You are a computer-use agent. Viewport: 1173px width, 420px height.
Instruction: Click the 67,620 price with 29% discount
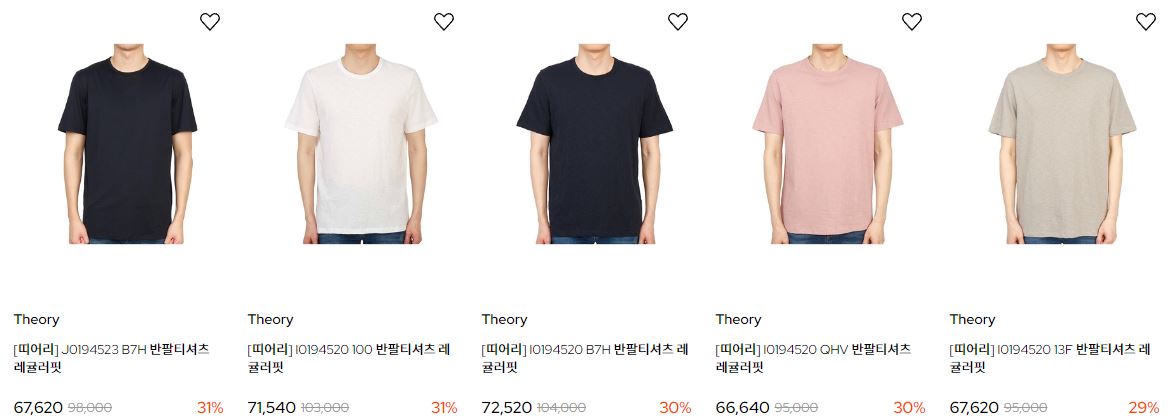click(974, 408)
